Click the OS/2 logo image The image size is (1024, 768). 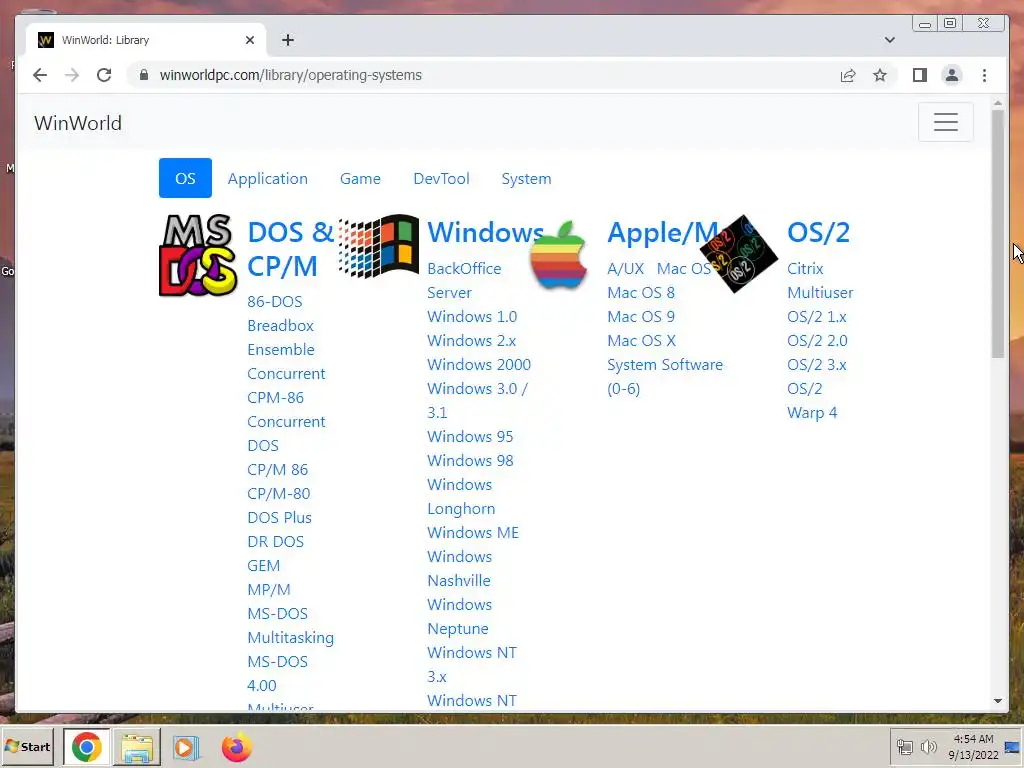point(739,253)
